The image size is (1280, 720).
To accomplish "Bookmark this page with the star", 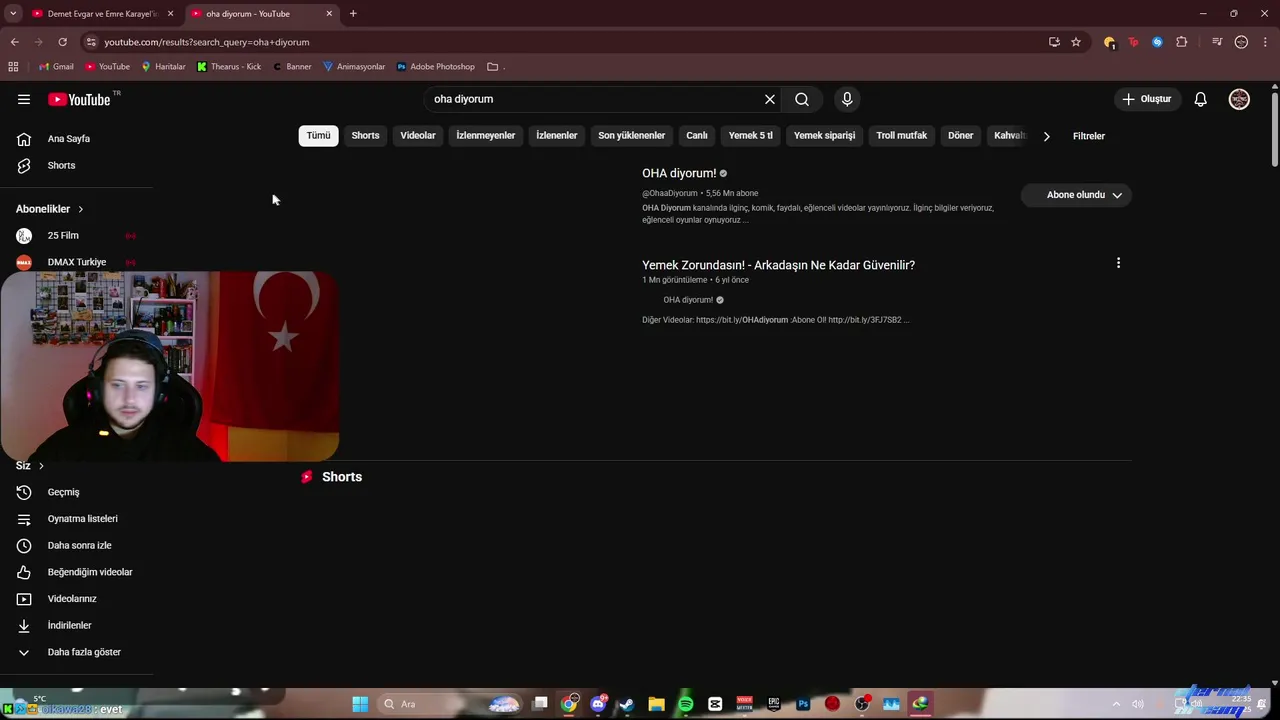I will coord(1076,42).
